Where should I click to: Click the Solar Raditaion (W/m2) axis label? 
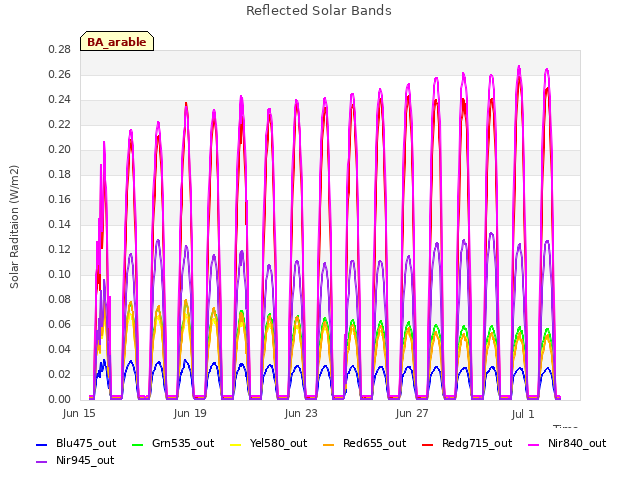[14, 227]
